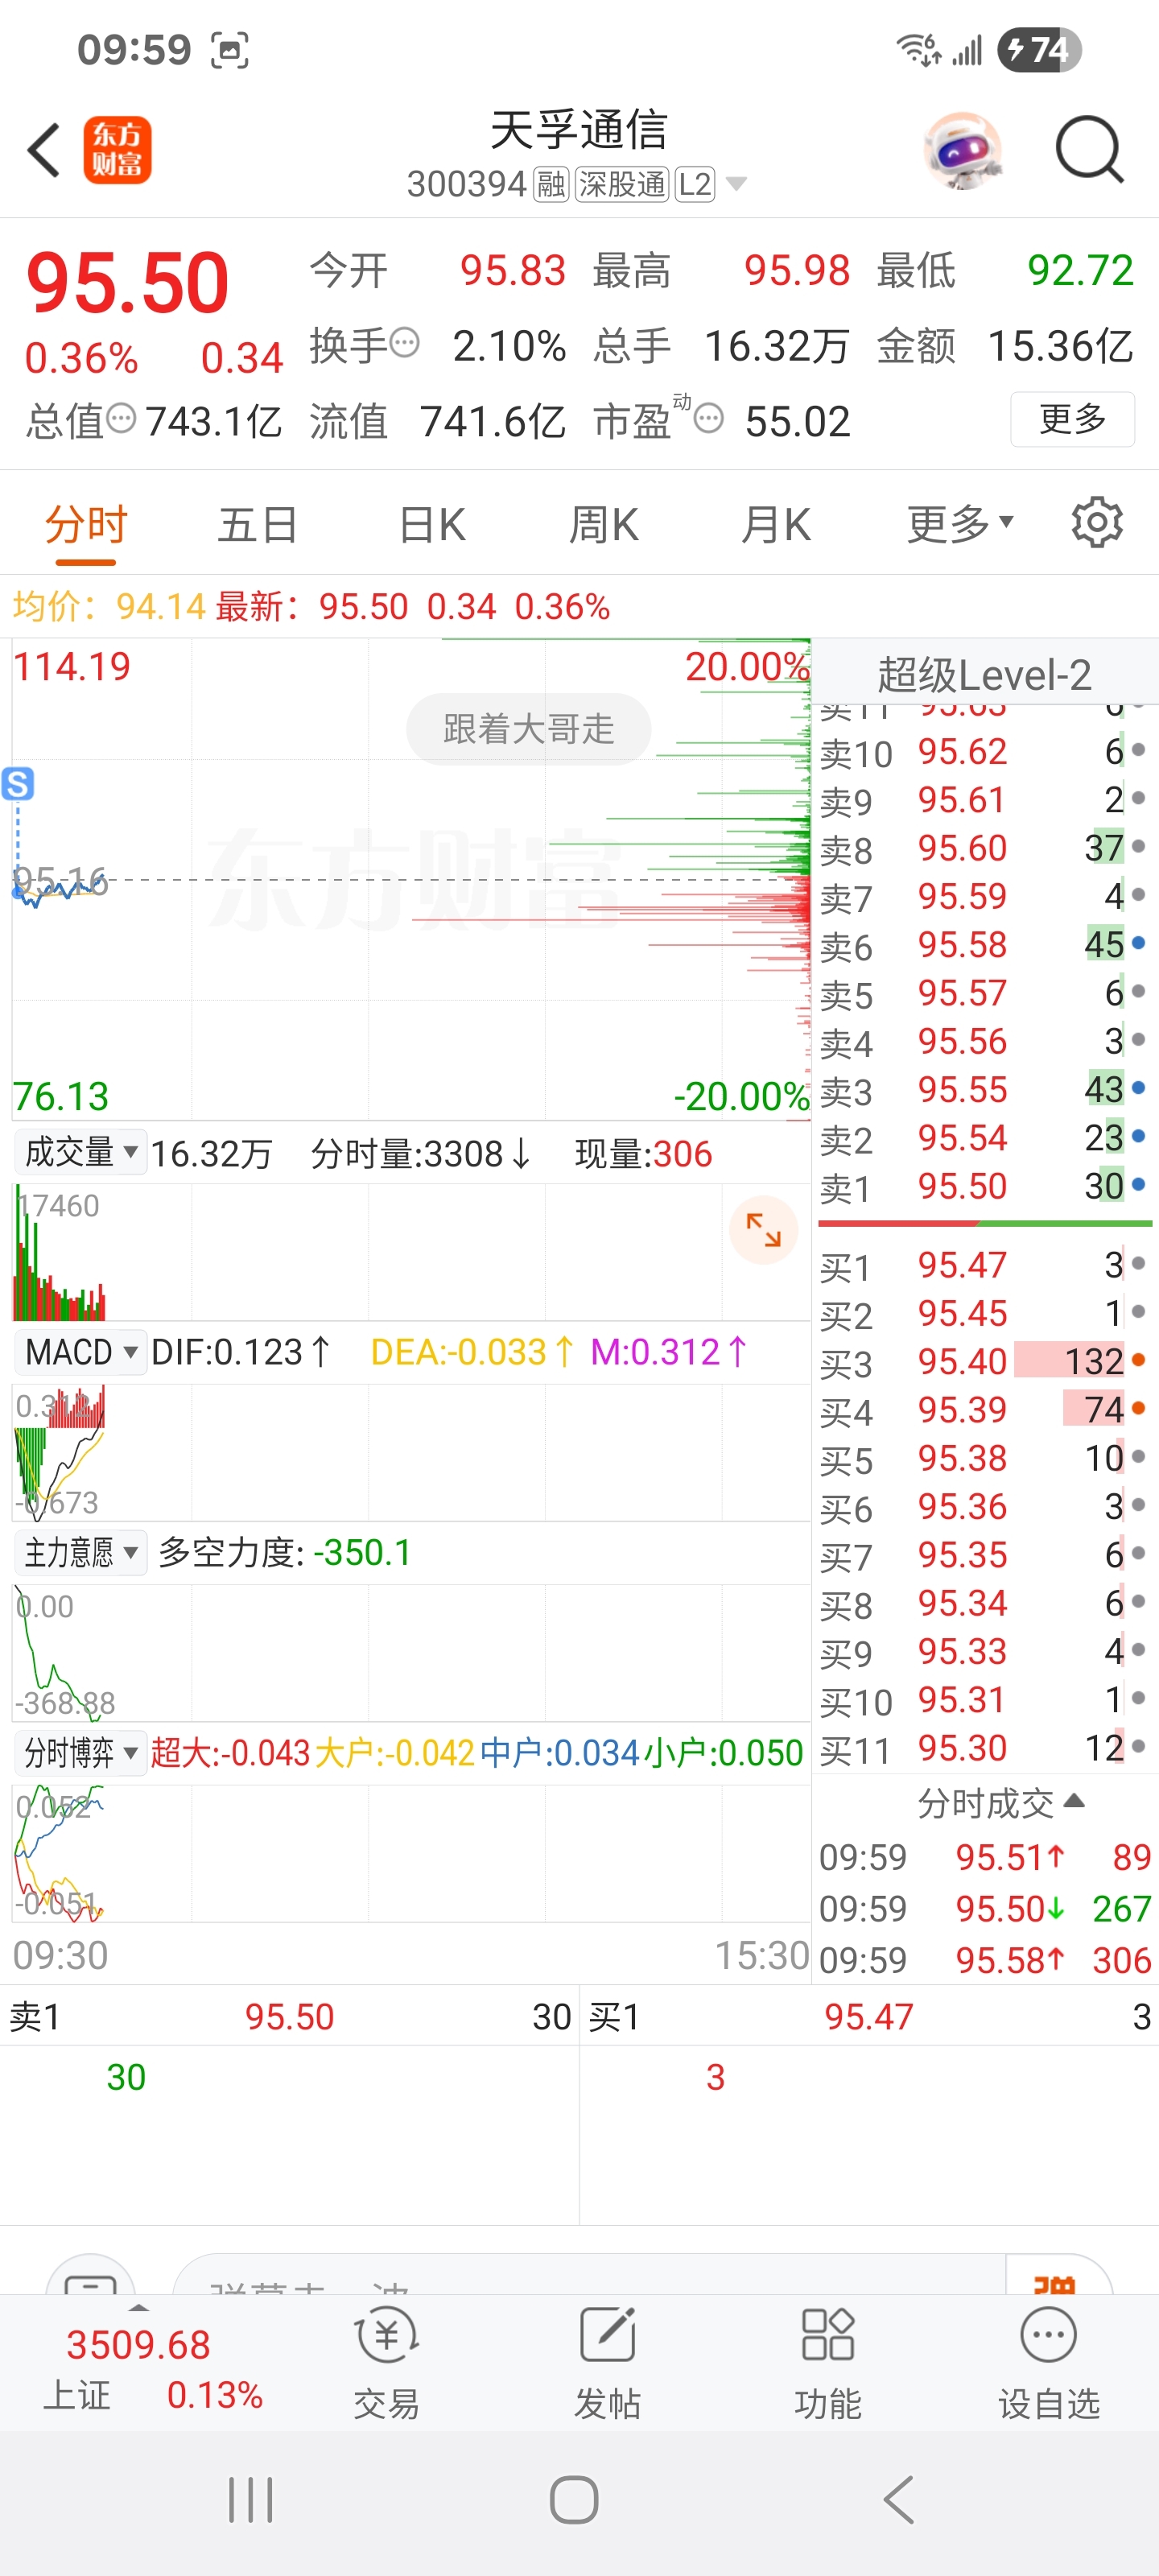The width and height of the screenshot is (1159, 2576).
Task: Tap the L2 level tag
Action: (x=695, y=184)
